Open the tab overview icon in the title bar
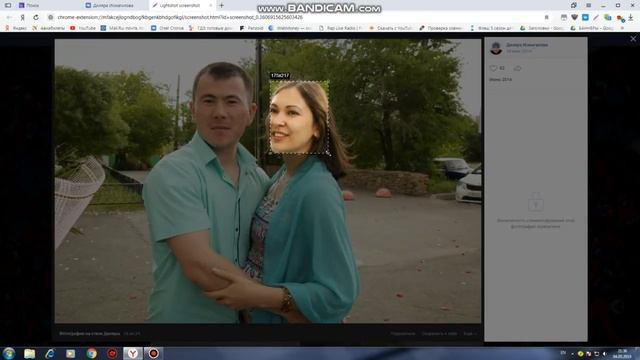Viewport: 640px width, 360px height. click(573, 5)
